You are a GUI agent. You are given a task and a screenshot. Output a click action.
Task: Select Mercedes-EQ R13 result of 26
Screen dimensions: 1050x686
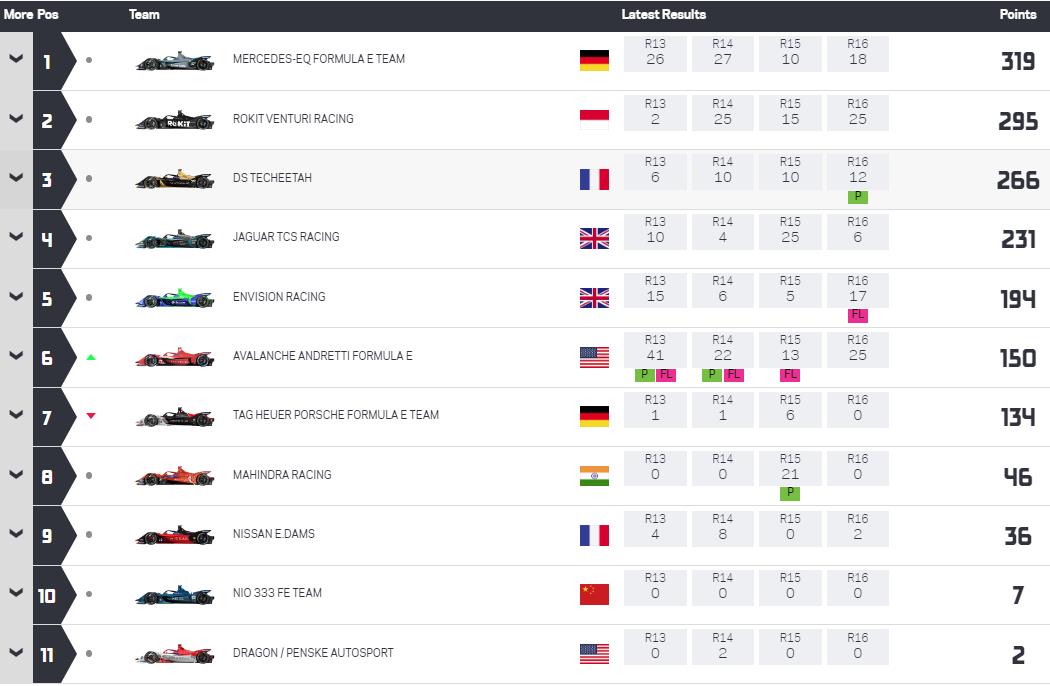[656, 54]
